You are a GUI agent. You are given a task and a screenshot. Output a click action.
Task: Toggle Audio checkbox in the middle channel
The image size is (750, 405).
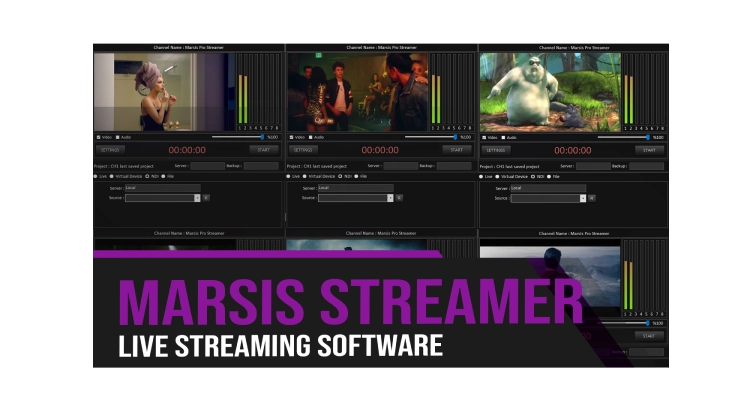click(310, 137)
